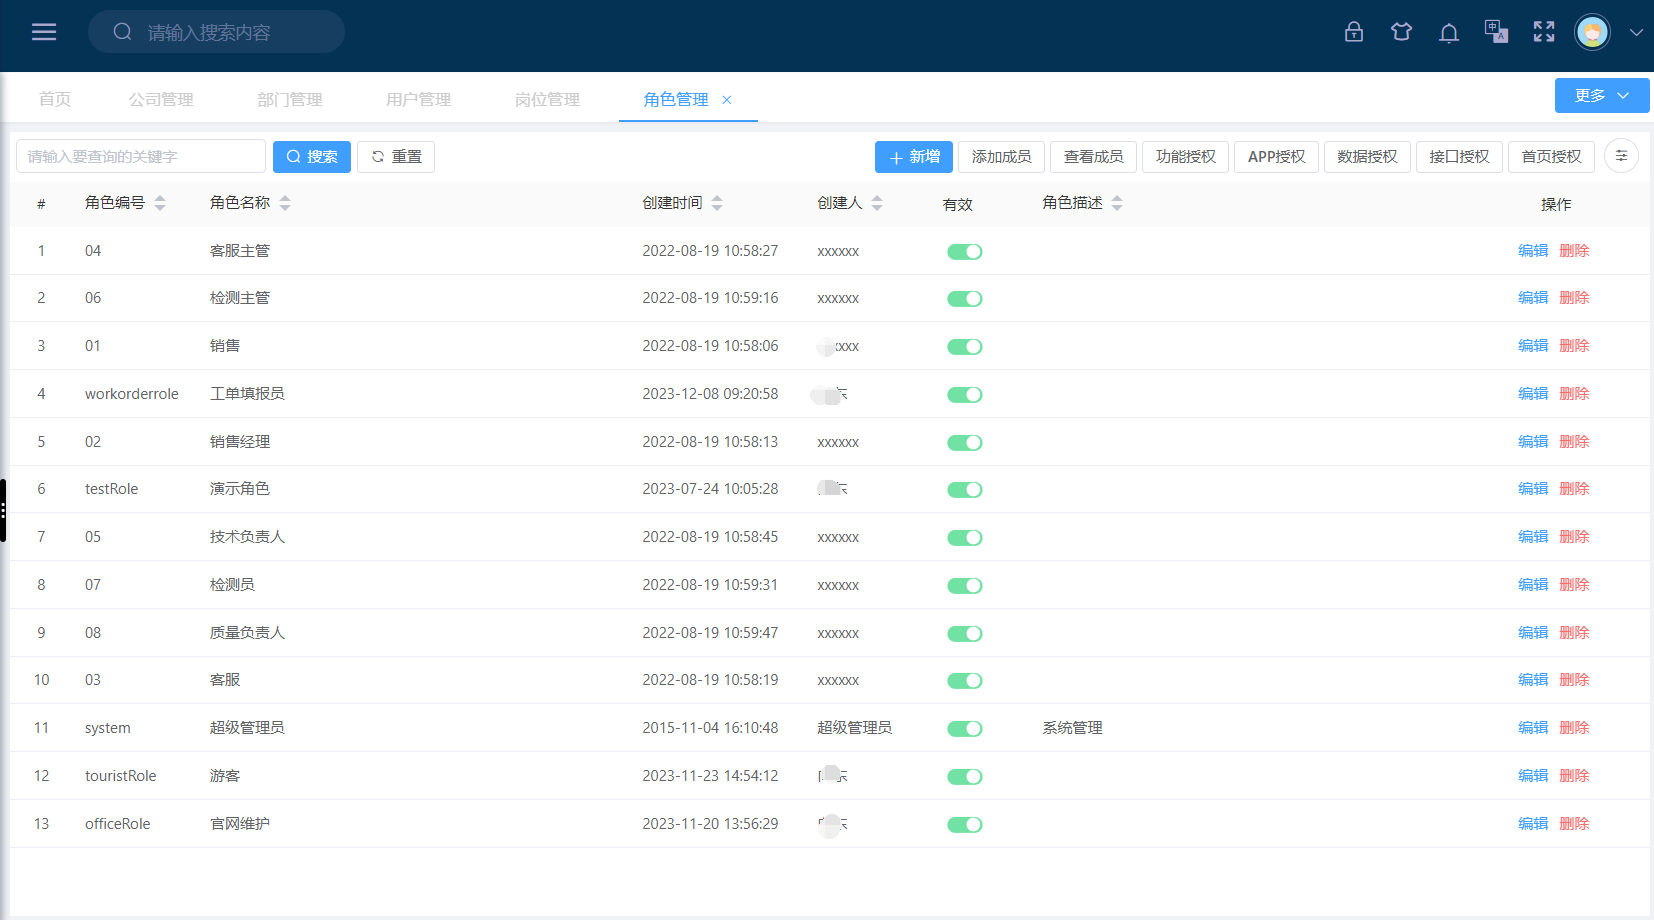The height and width of the screenshot is (920, 1654).
Task: Sort by 角色编号 column
Action: (x=160, y=203)
